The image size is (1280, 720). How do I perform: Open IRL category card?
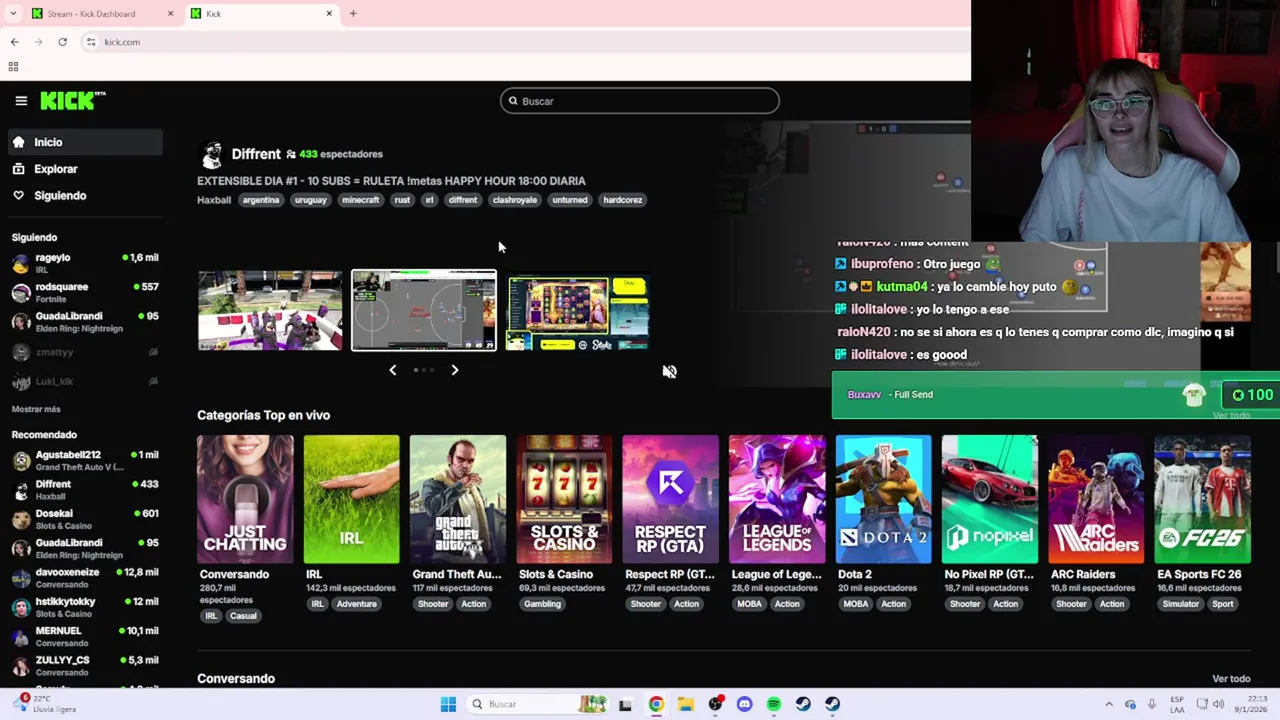pos(351,499)
